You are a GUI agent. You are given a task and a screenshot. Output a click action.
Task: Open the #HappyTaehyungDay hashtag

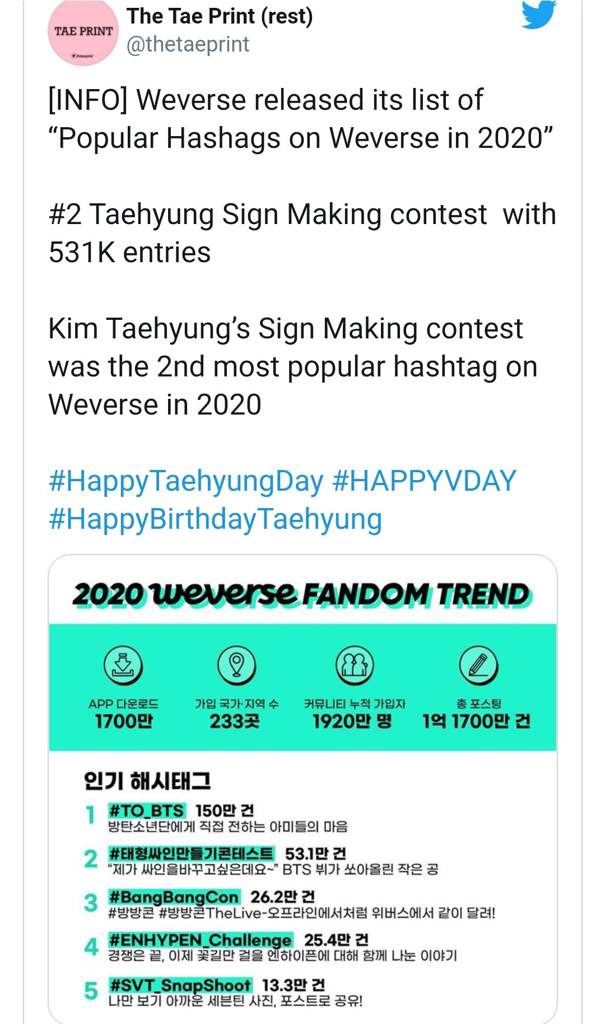[186, 482]
